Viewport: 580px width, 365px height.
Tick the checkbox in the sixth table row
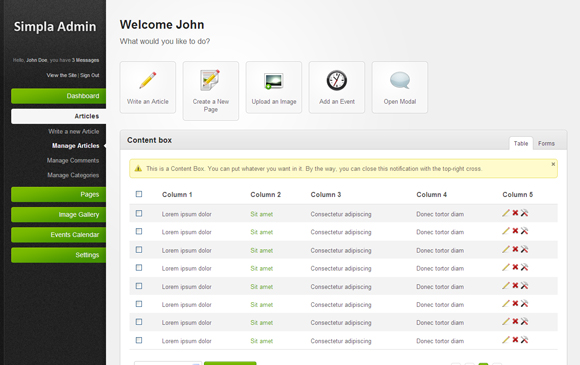[139, 304]
